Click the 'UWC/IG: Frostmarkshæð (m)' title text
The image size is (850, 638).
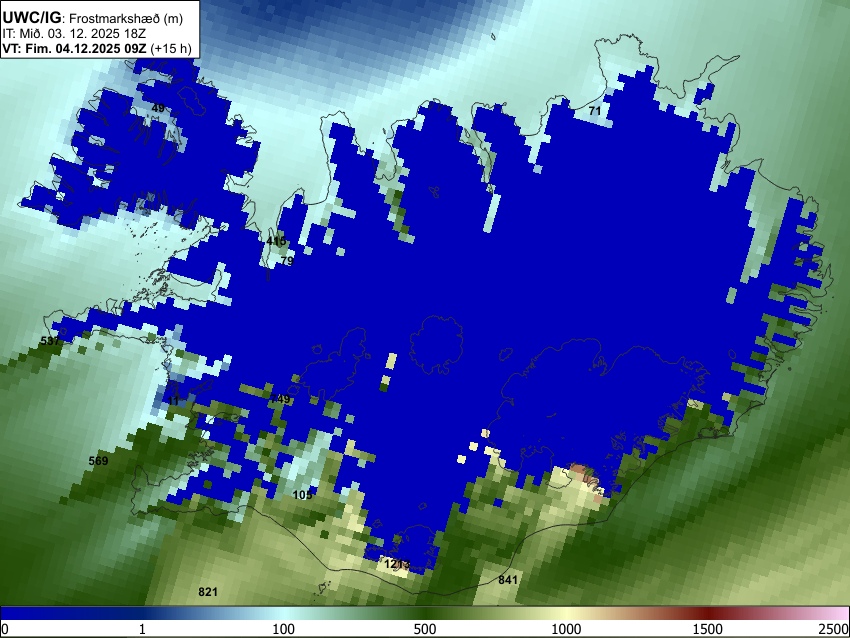pyautogui.click(x=93, y=18)
